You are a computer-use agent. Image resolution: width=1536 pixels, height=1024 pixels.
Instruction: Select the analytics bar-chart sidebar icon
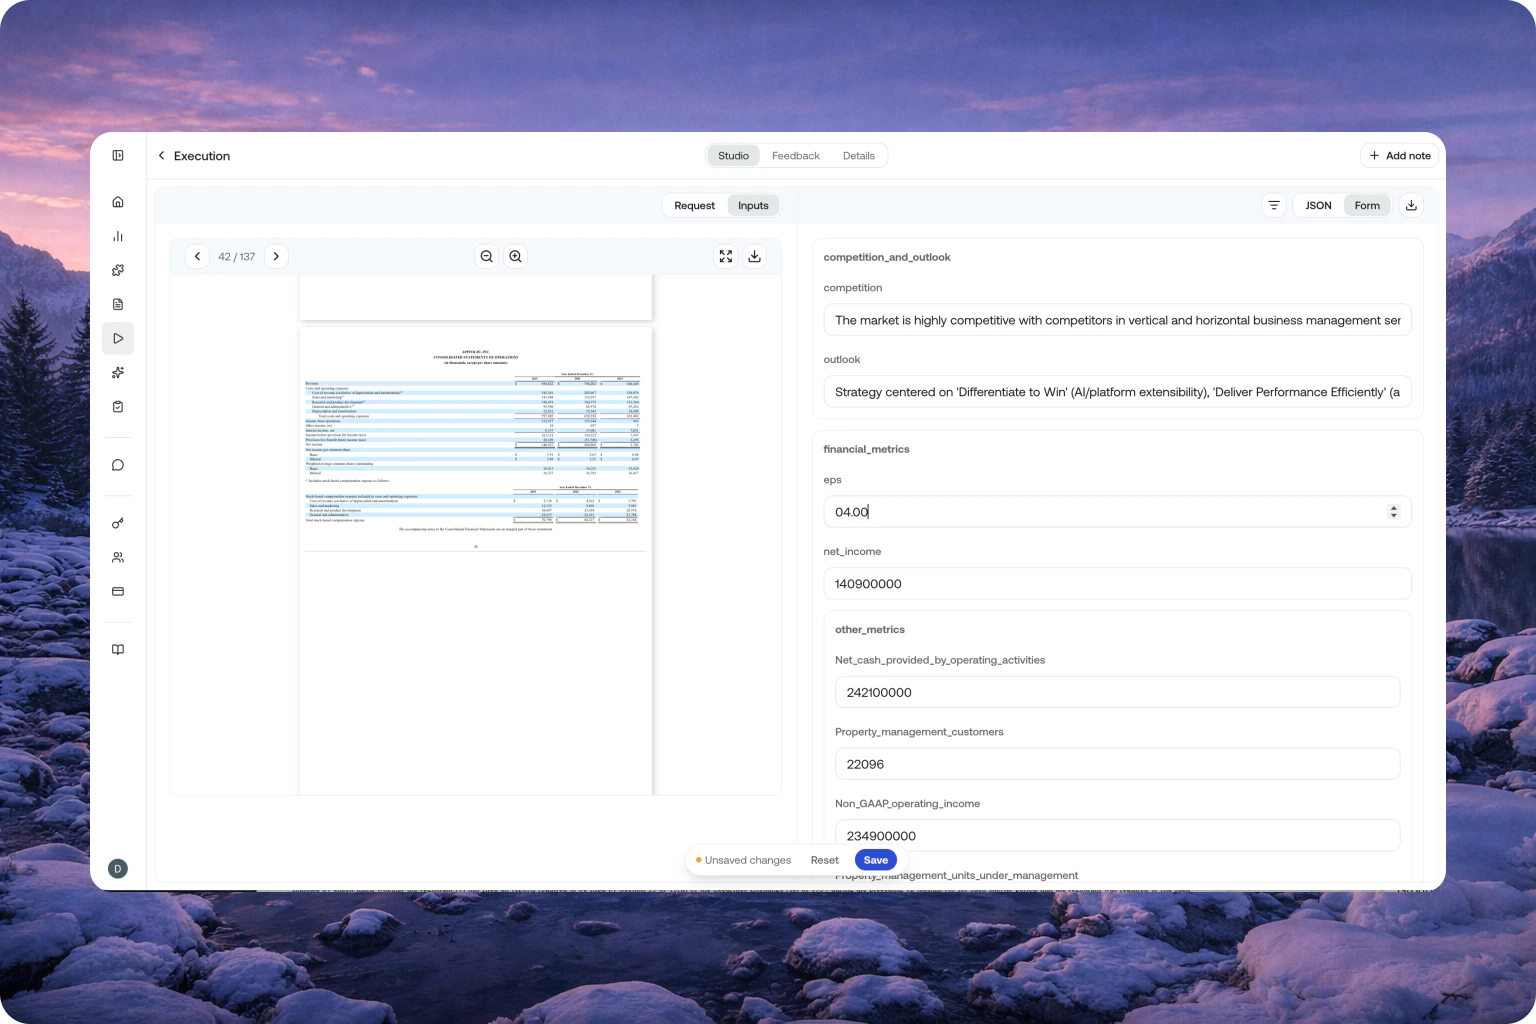click(x=118, y=236)
